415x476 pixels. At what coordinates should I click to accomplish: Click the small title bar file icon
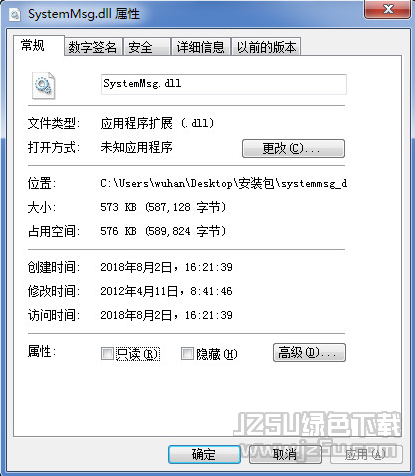tap(14, 14)
